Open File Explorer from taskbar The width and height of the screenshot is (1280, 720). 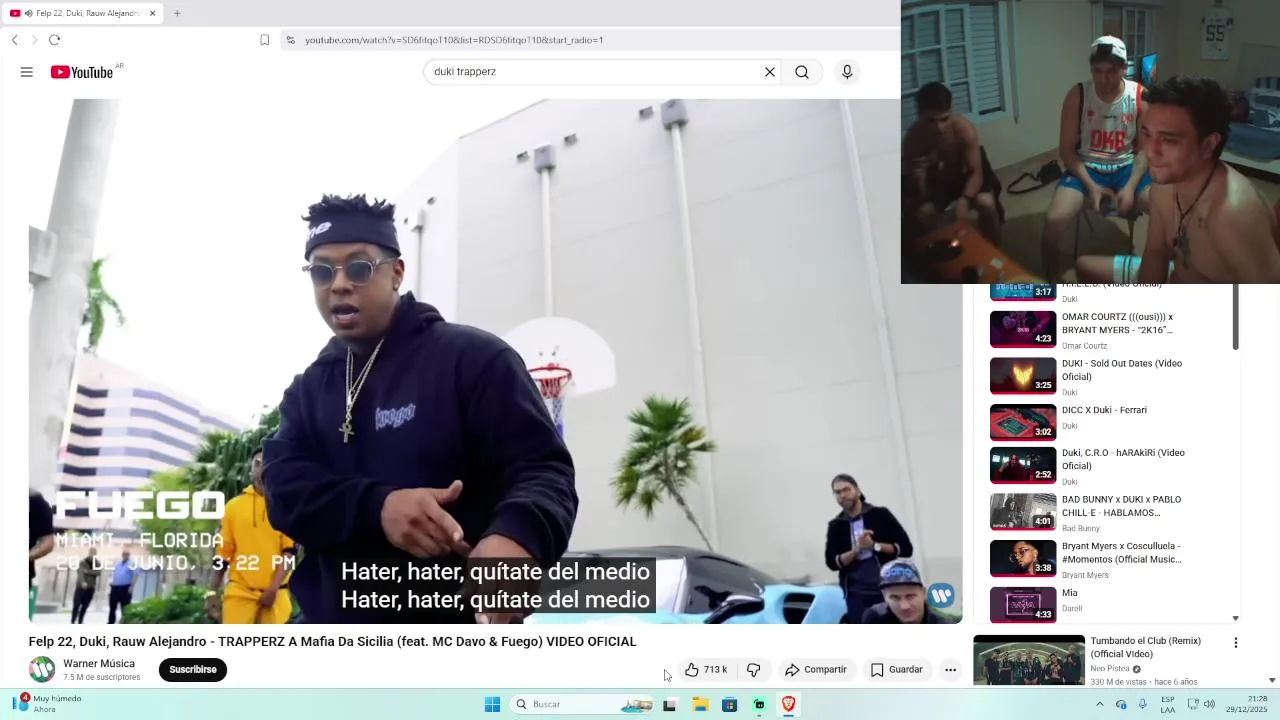700,704
